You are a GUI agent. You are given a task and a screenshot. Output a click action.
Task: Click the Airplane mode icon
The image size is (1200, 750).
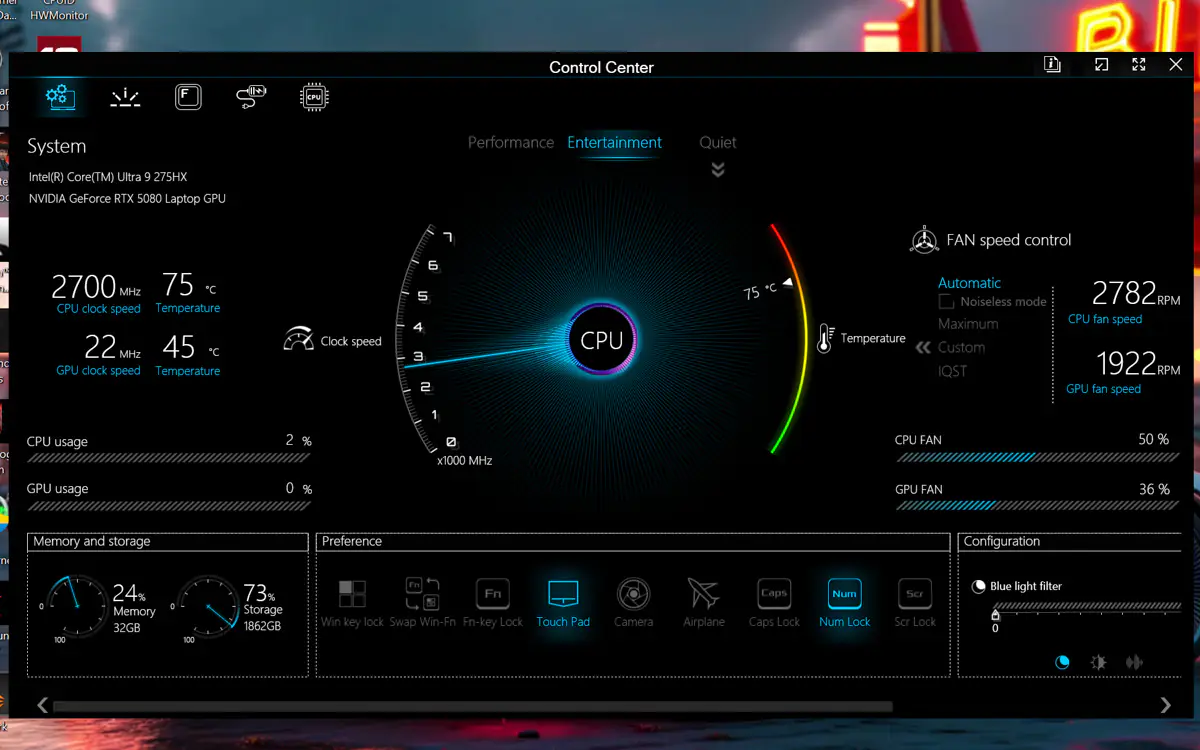pyautogui.click(x=704, y=594)
